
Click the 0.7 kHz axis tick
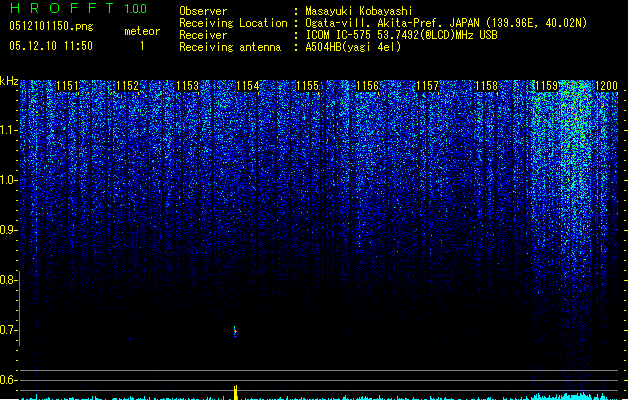[9, 330]
